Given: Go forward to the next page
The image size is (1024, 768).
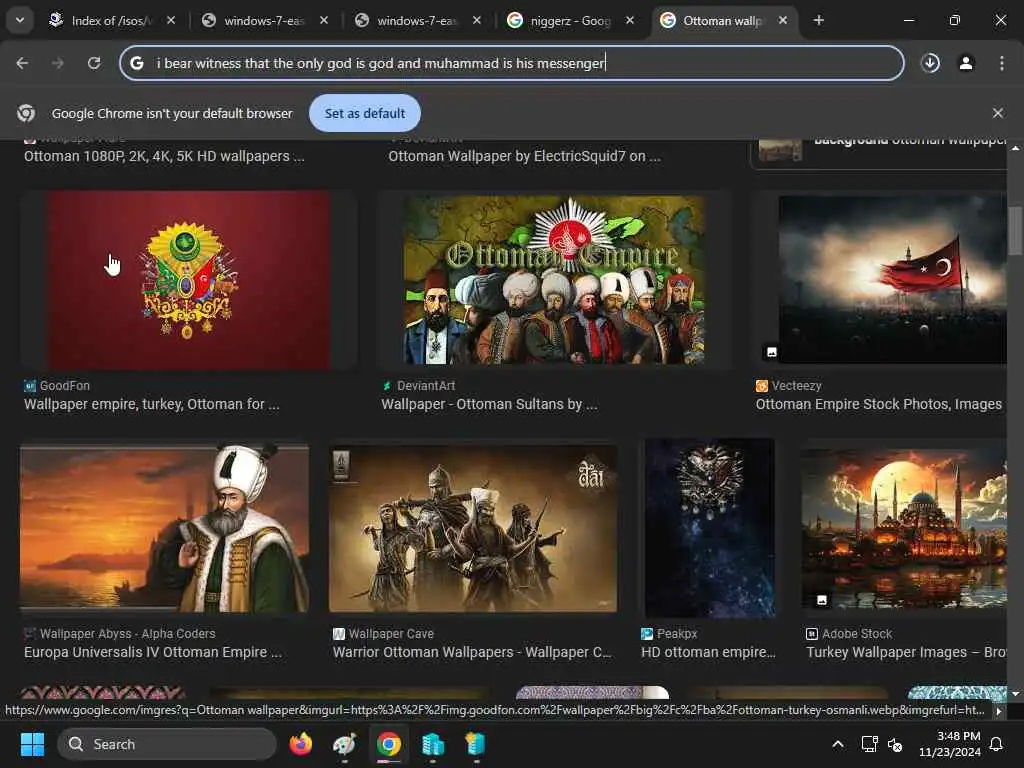Looking at the screenshot, I should click(x=57, y=63).
